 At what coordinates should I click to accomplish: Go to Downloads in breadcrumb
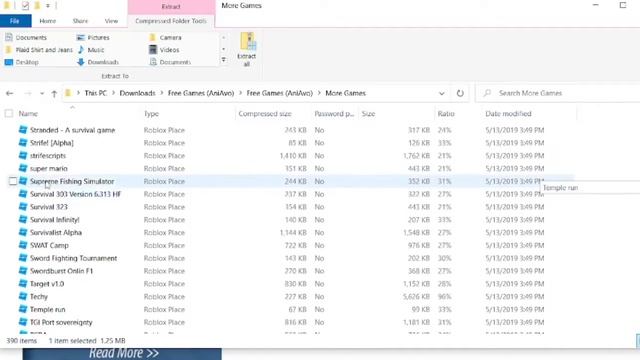[138, 93]
